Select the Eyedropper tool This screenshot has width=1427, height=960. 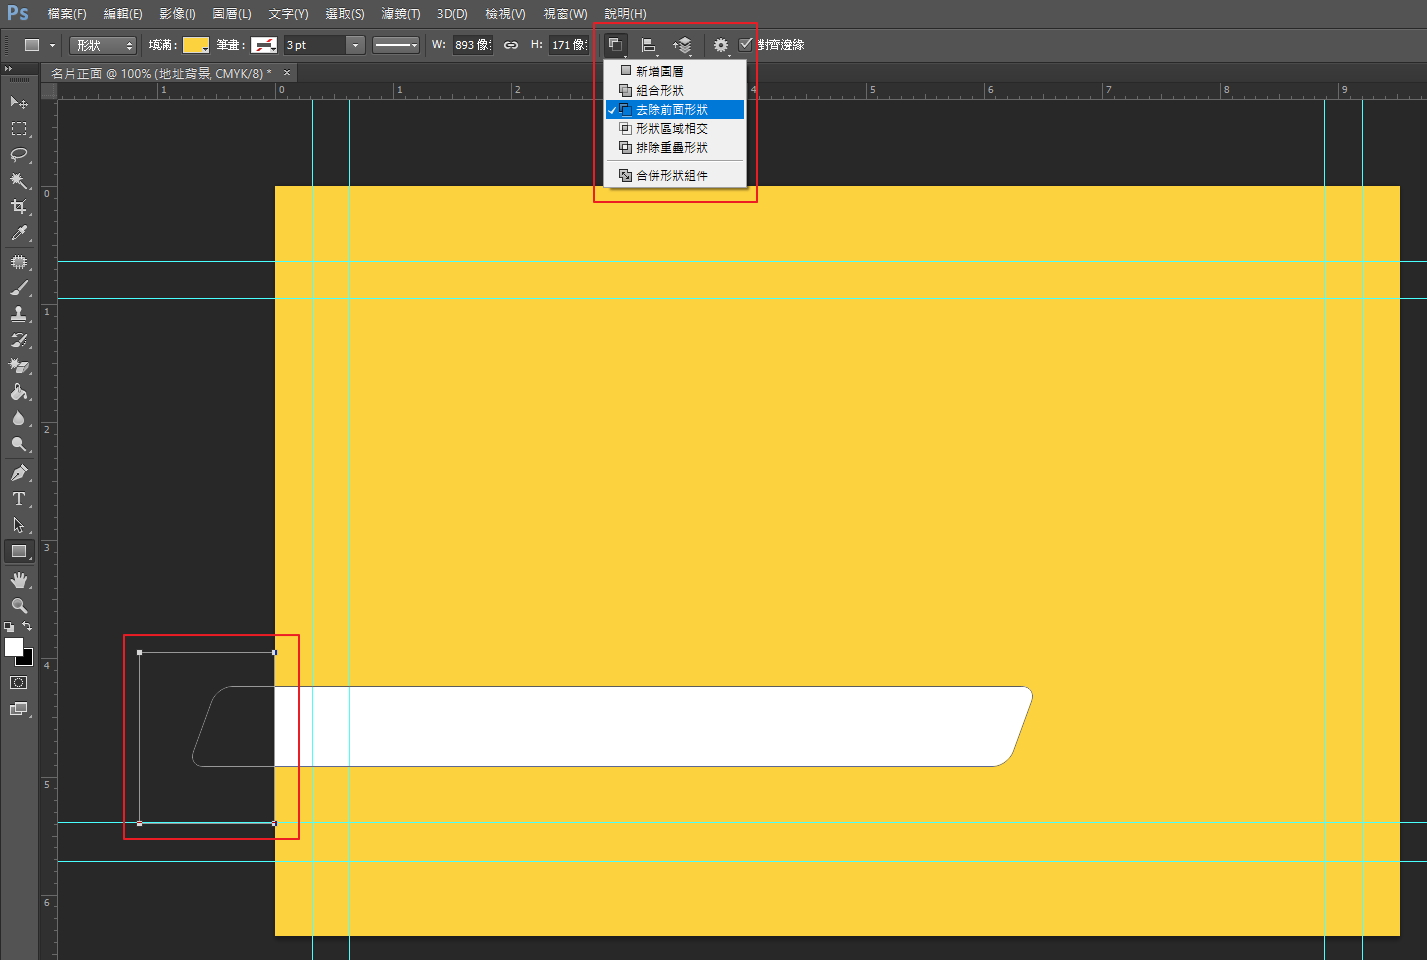pos(19,233)
